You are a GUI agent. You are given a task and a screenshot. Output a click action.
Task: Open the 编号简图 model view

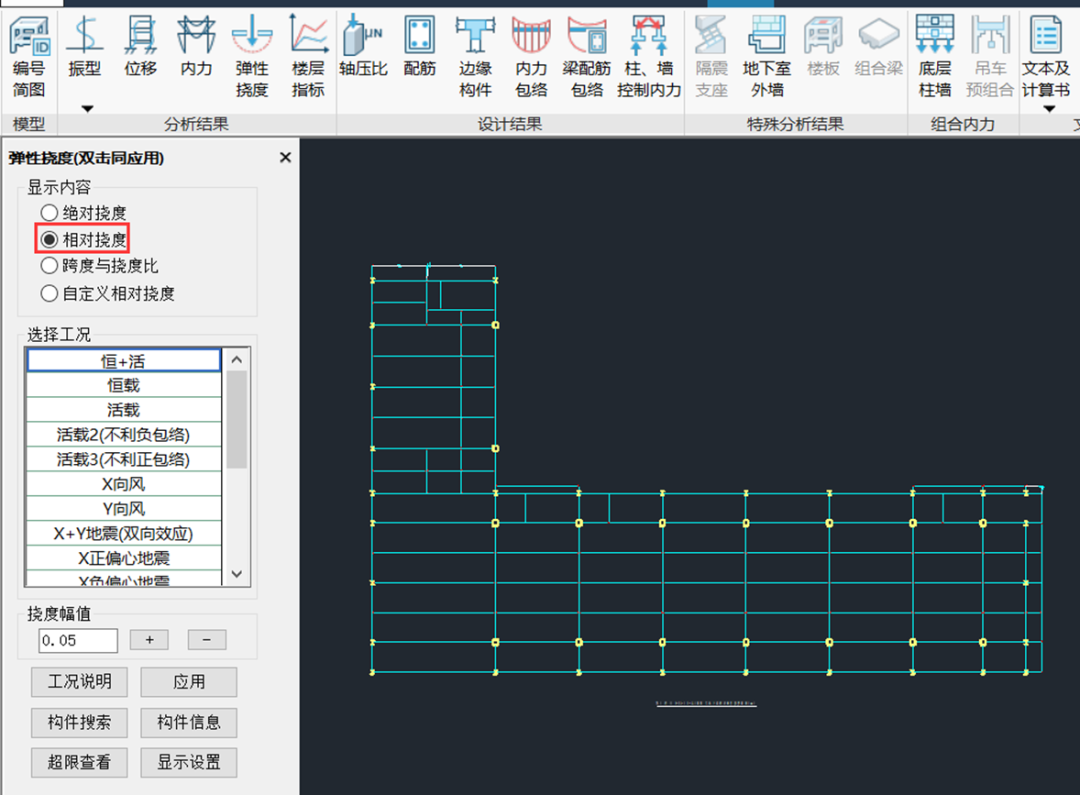[x=29, y=58]
